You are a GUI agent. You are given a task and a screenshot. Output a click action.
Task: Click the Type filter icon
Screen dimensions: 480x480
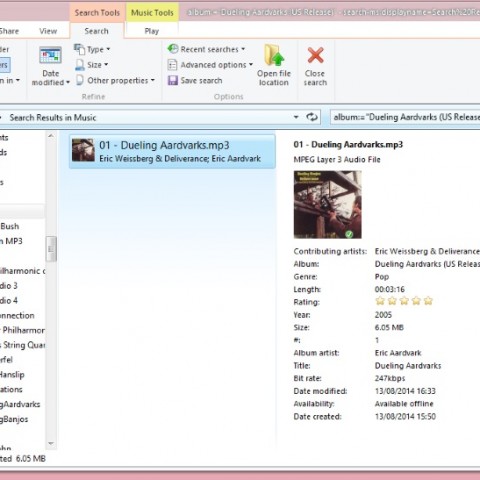(79, 49)
